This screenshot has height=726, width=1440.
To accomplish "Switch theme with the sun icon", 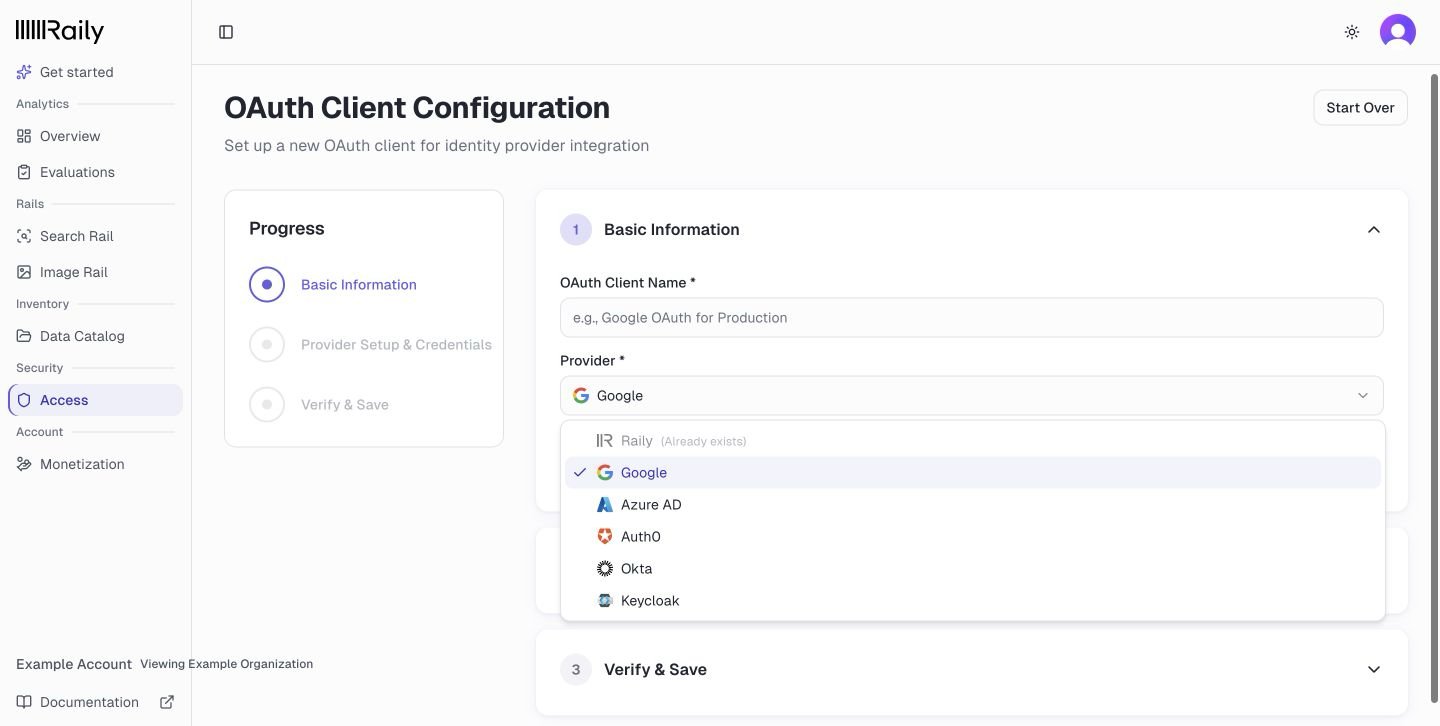I will click(1352, 32).
